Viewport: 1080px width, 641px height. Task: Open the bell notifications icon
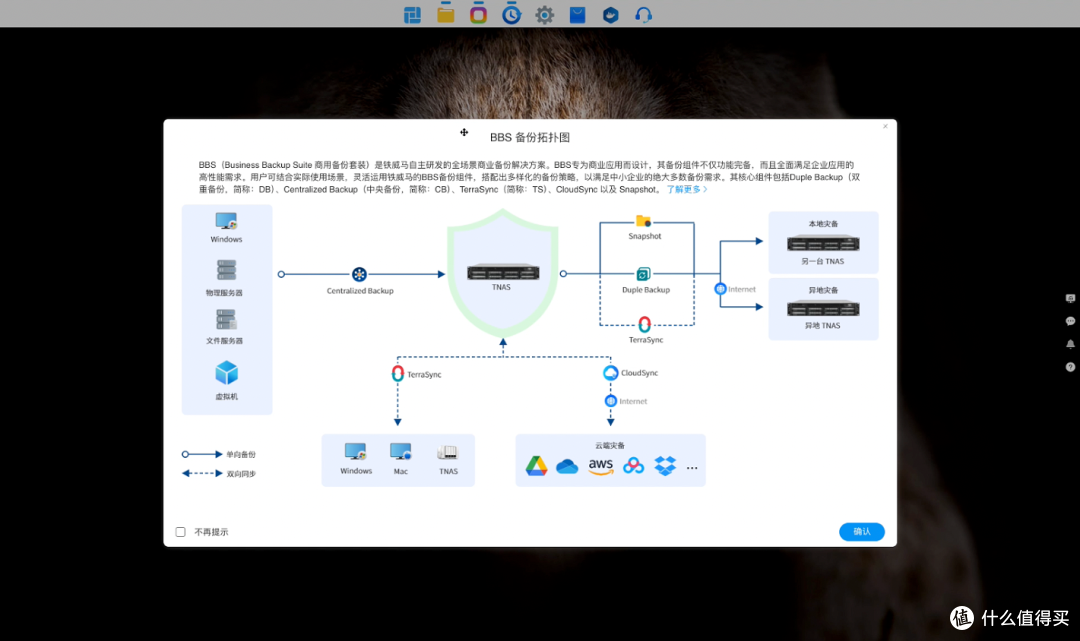click(1070, 344)
